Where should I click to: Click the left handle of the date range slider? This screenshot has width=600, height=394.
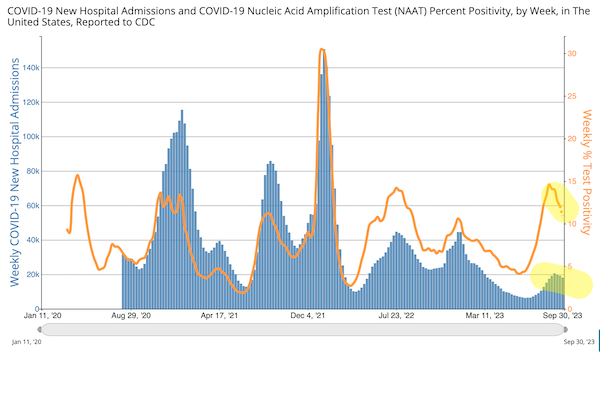40,329
